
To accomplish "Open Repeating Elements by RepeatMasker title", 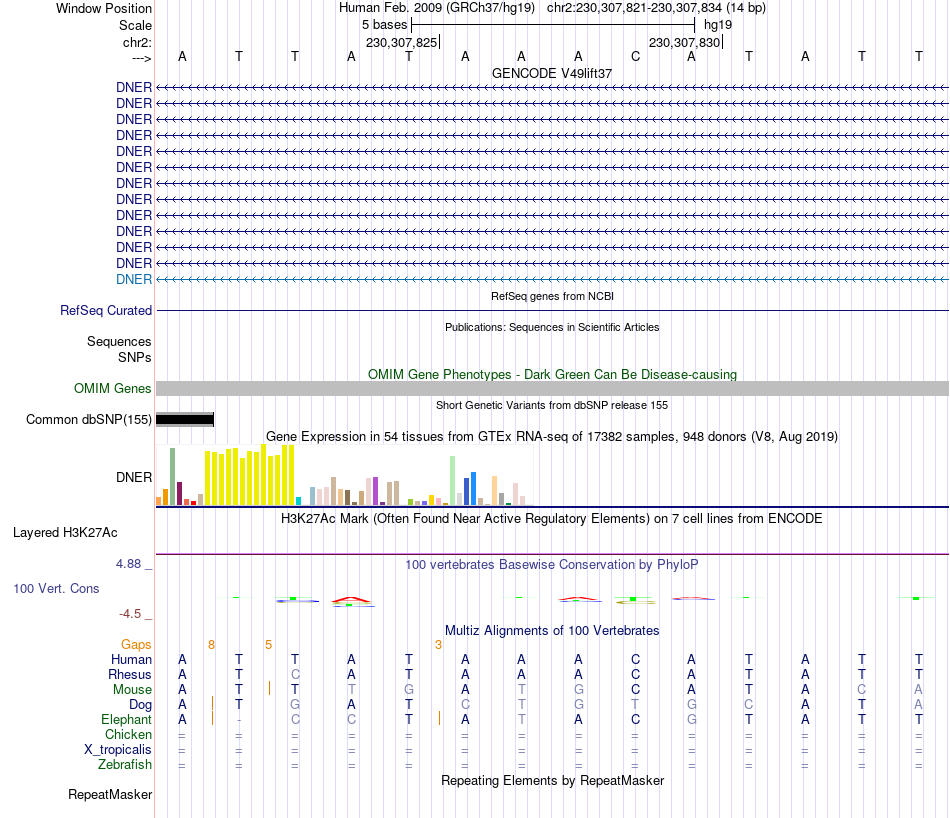I will (552, 780).
